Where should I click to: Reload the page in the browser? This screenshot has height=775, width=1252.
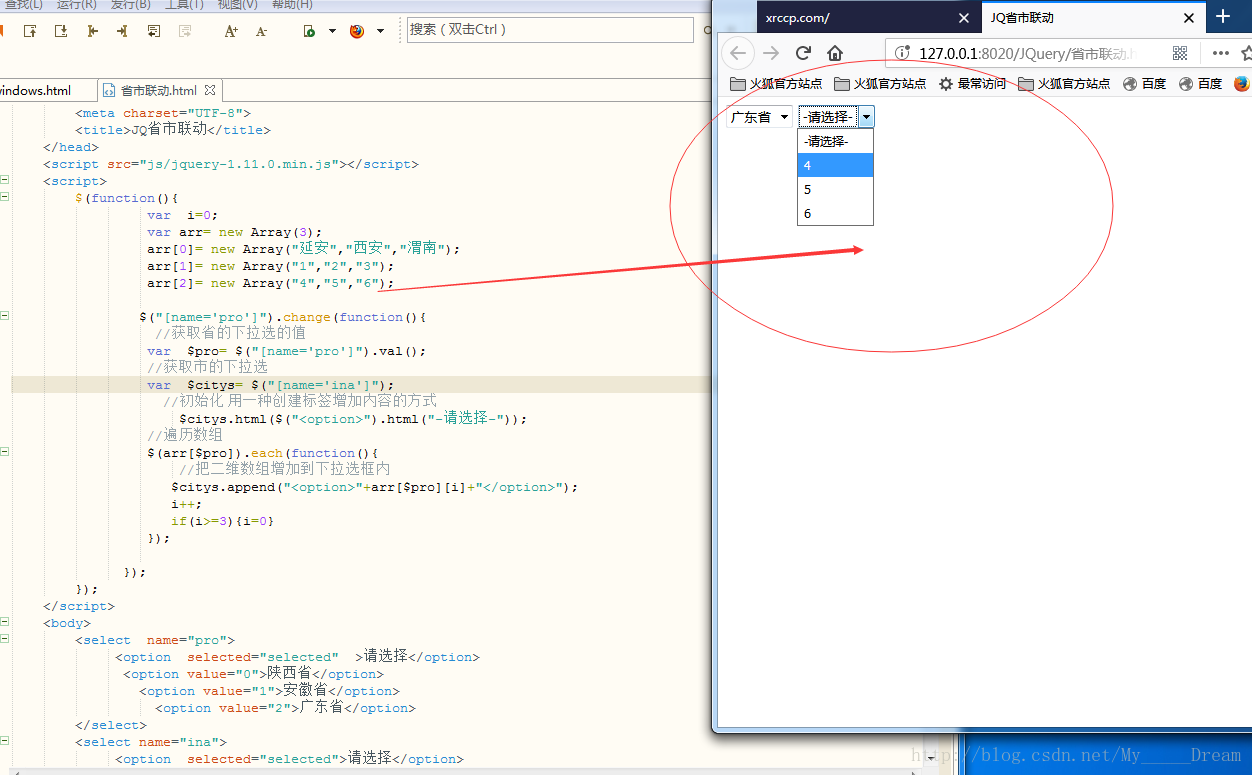[803, 53]
